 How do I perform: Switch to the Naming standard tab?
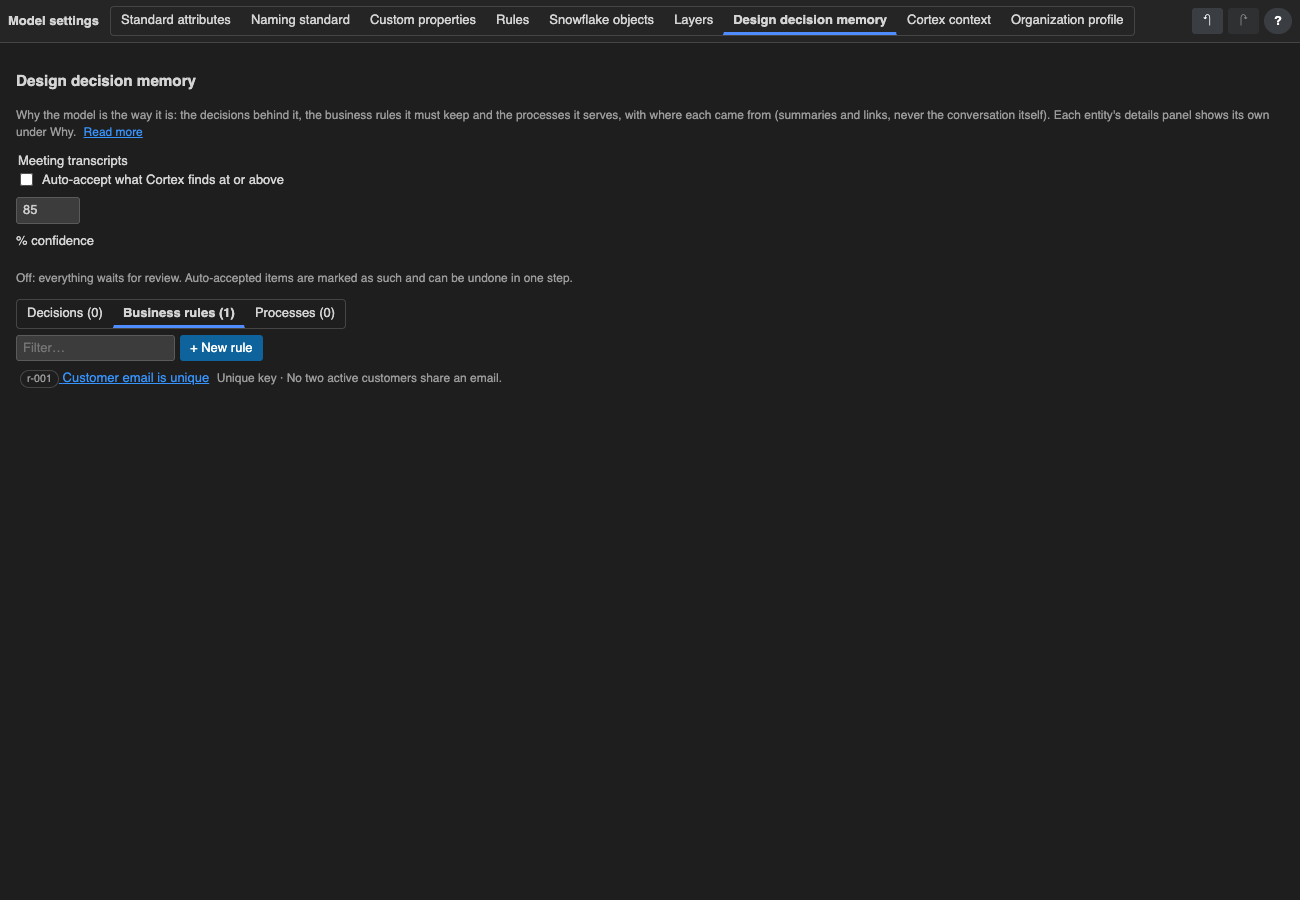[300, 20]
